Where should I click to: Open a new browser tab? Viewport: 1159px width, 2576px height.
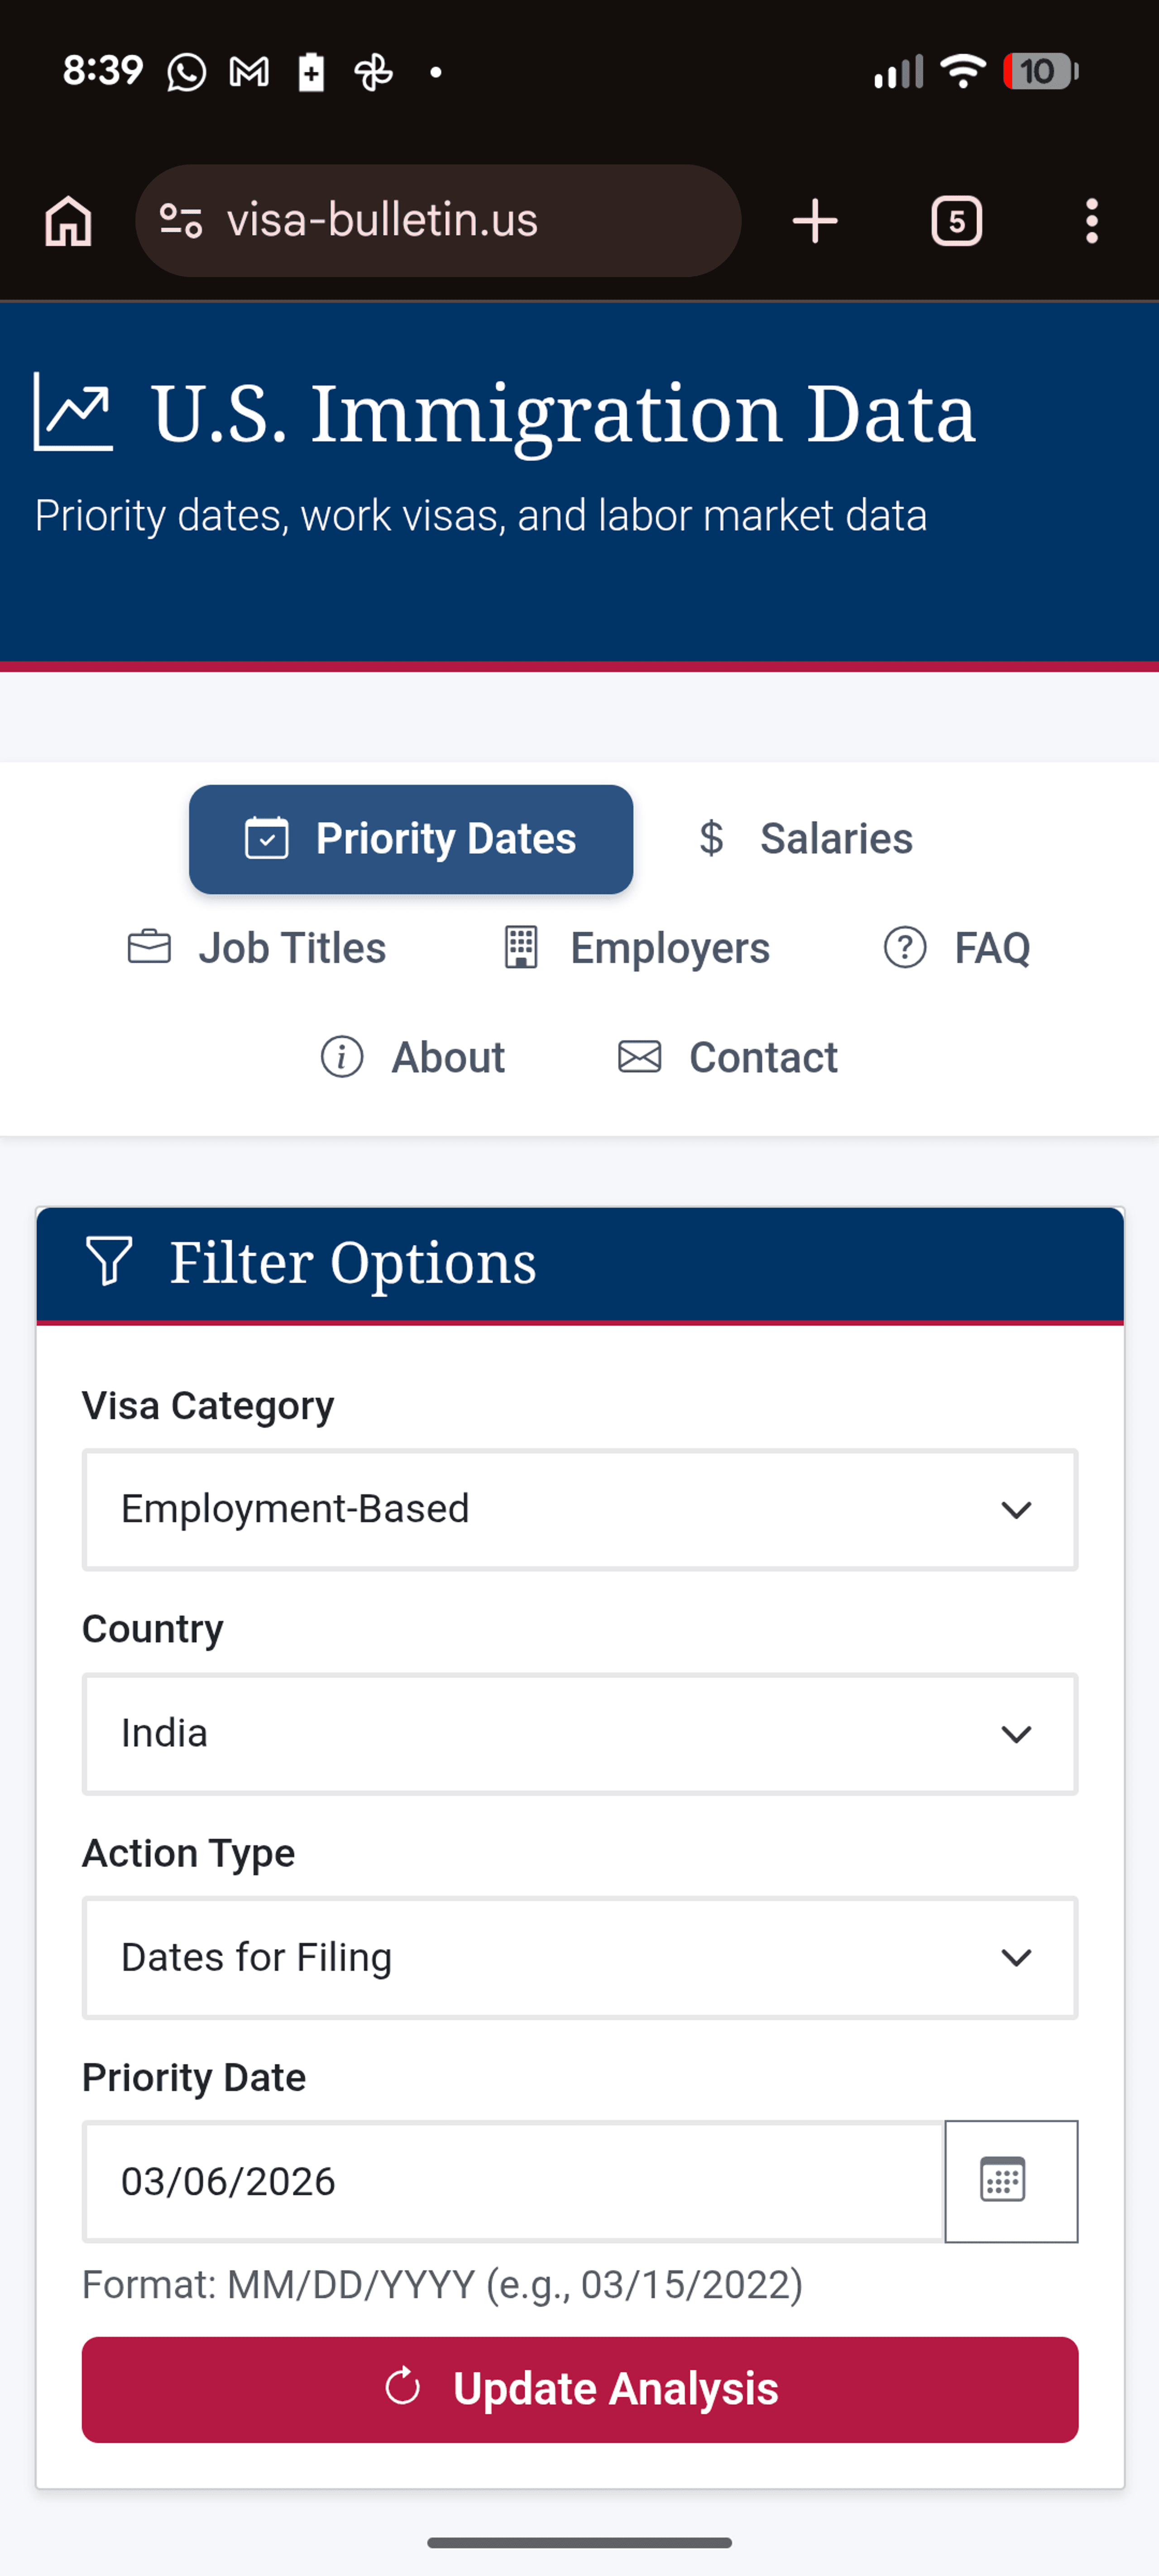point(814,221)
